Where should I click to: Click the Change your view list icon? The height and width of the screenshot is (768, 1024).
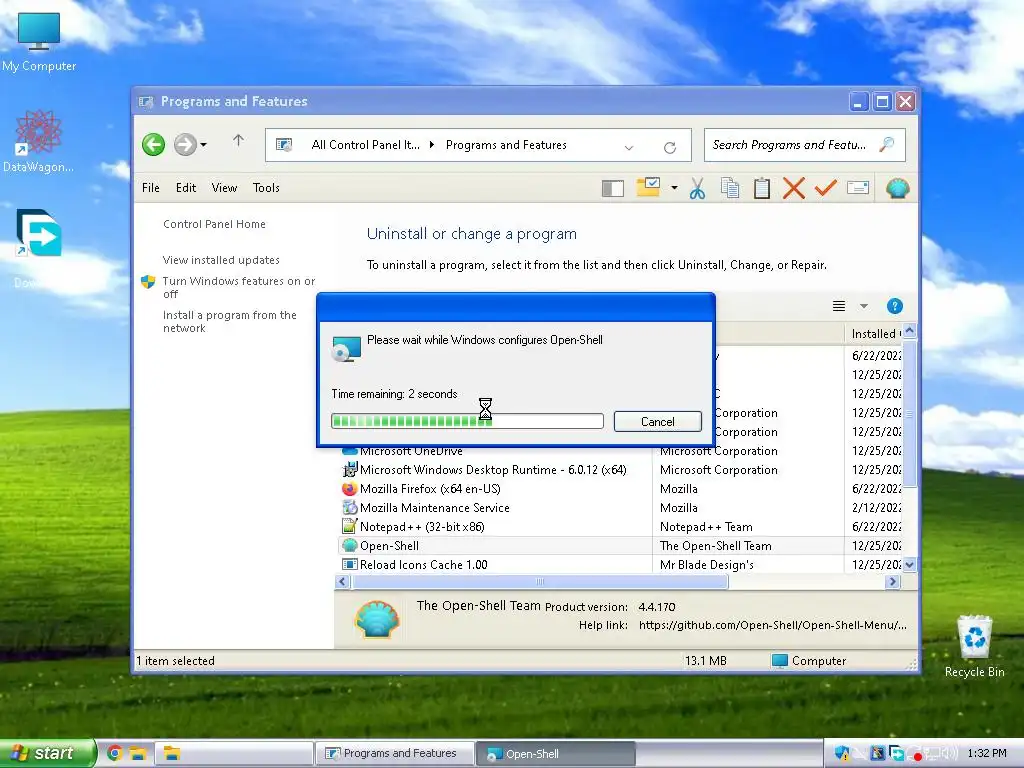839,306
